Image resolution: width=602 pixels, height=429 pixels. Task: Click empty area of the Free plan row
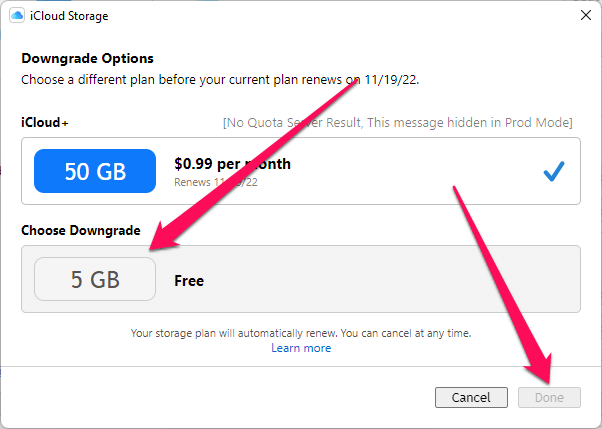pyautogui.click(x=384, y=279)
